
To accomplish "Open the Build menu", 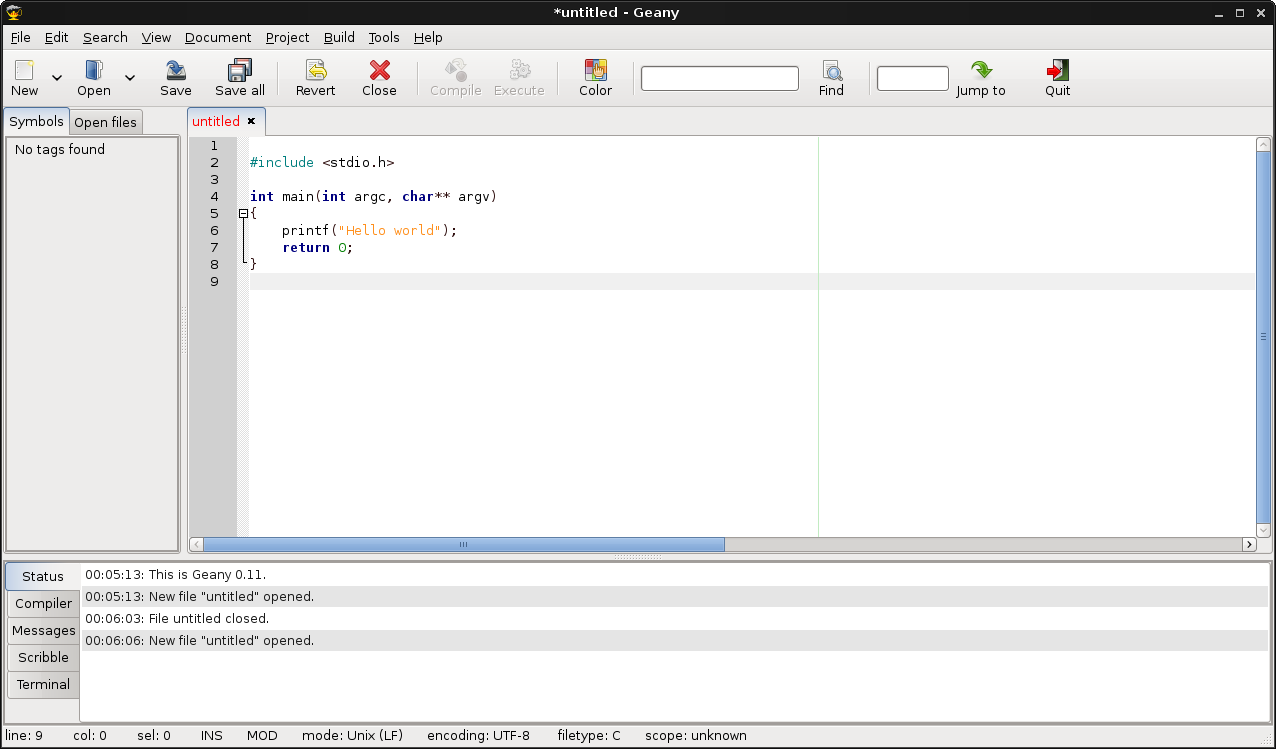I will 339,37.
